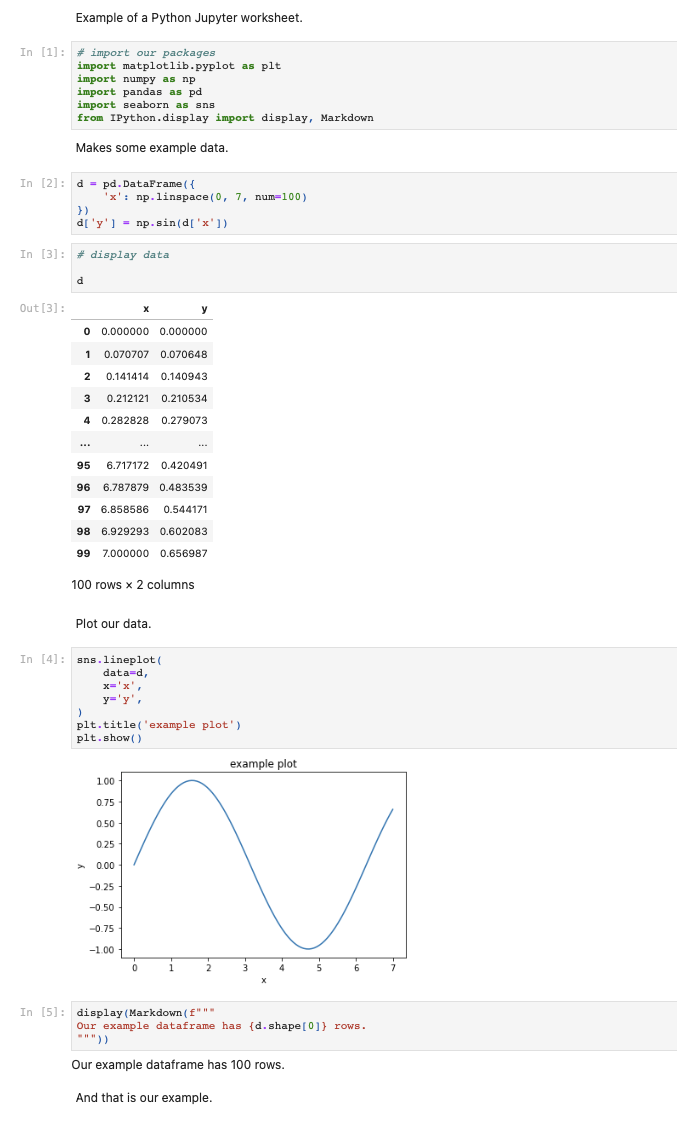Click the d['y'] = np.sin(d['x']) line
The width and height of the screenshot is (677, 1131).
click(x=152, y=223)
